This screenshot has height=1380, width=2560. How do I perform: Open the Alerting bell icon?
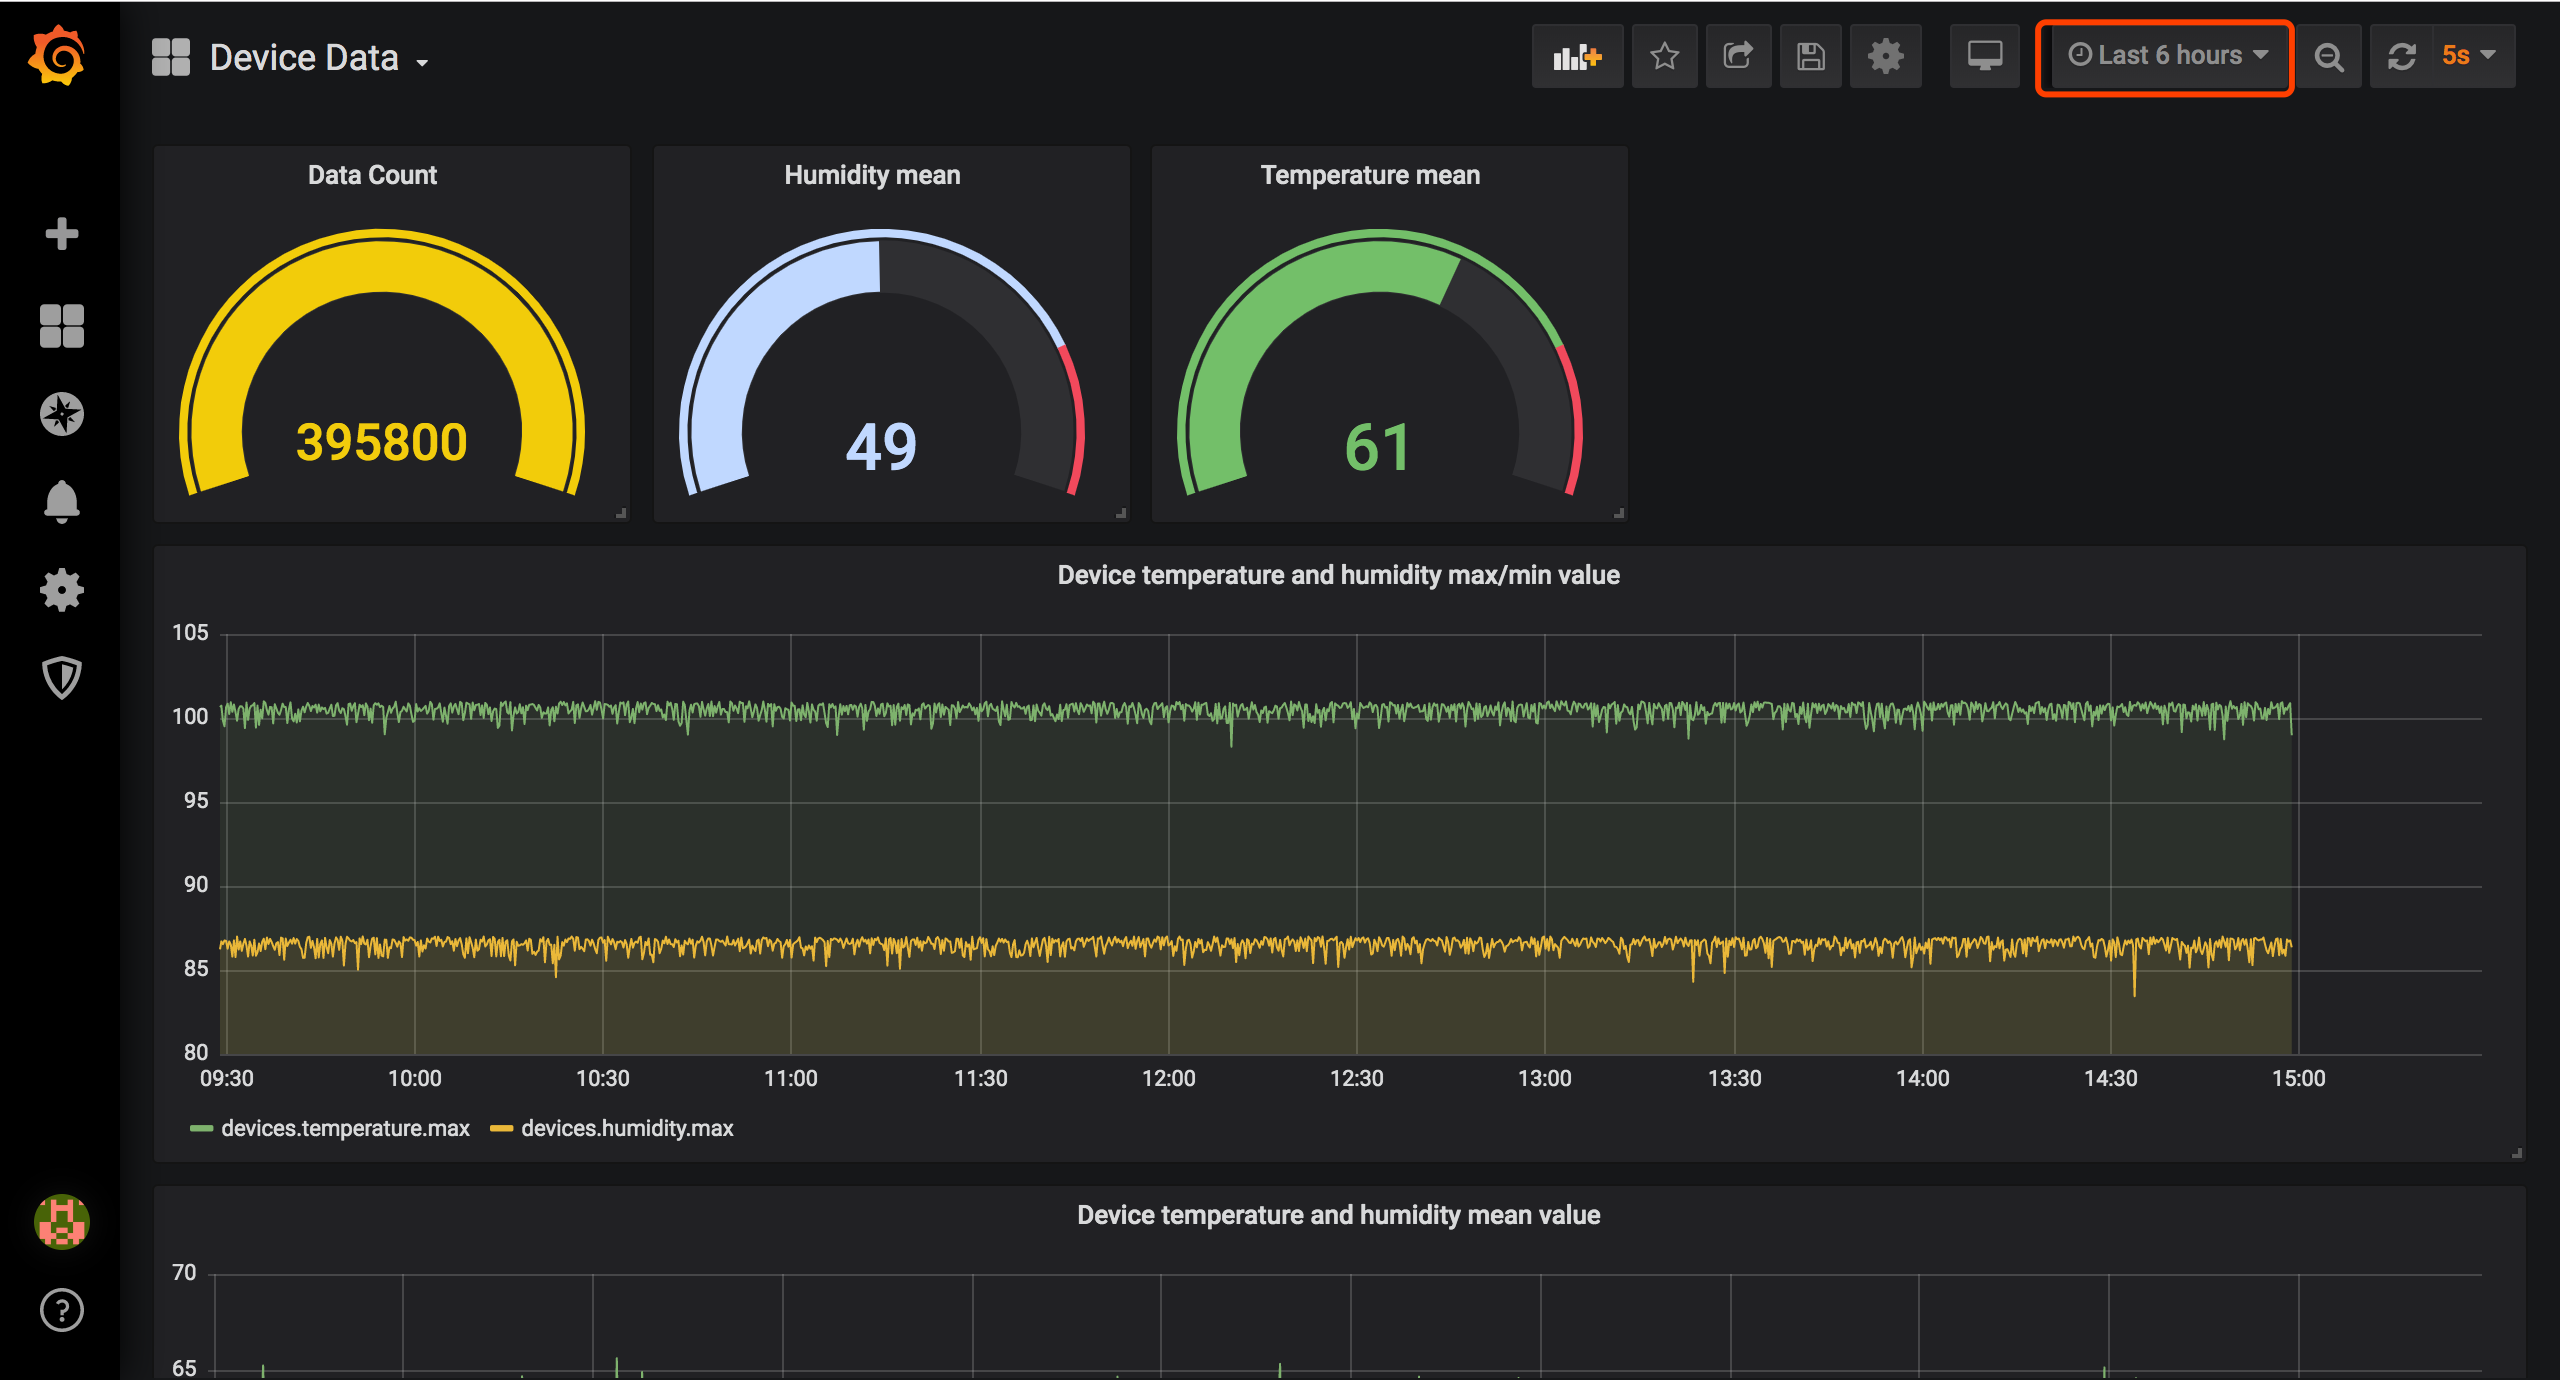click(62, 502)
